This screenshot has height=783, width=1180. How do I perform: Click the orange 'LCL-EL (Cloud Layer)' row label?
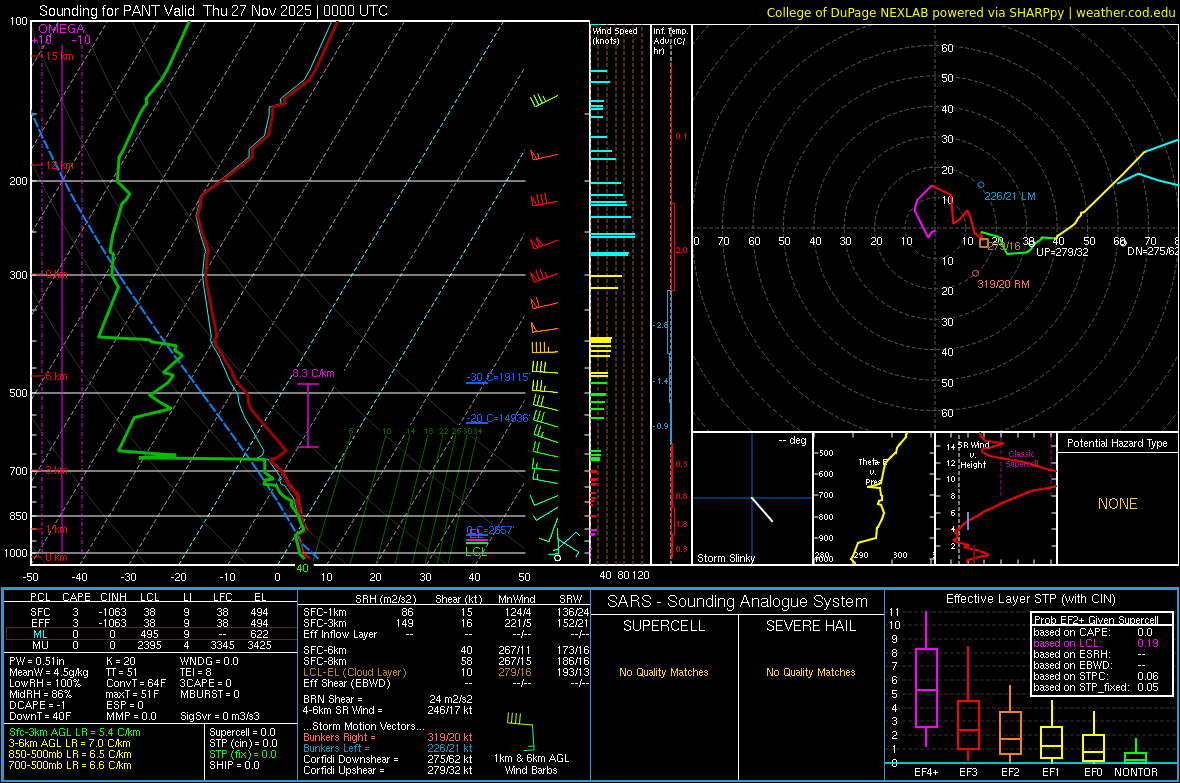pyautogui.click(x=354, y=672)
